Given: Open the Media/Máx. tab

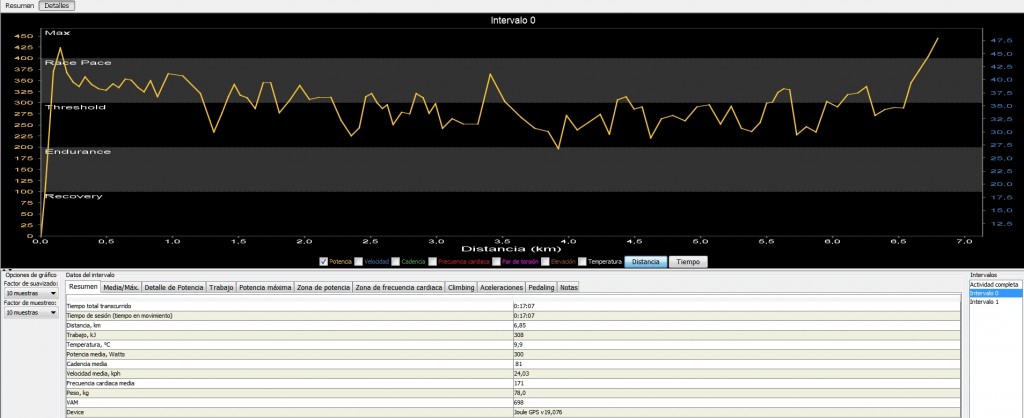Looking at the screenshot, I should click(121, 287).
